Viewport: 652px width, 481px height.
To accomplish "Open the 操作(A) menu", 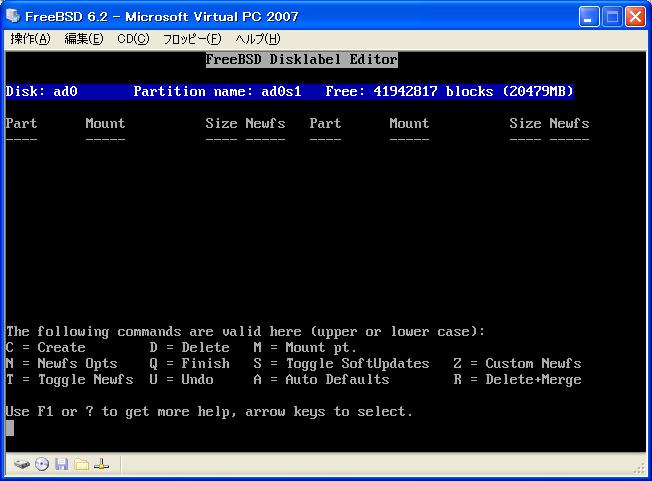I will coord(30,39).
